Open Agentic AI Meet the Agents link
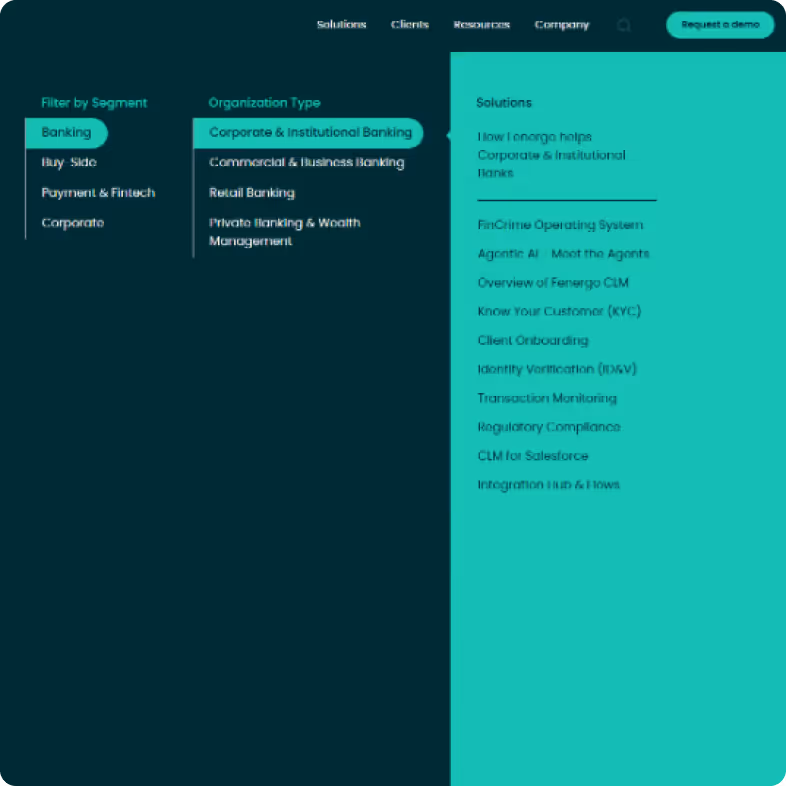Viewport: 786px width, 786px height. coord(563,254)
